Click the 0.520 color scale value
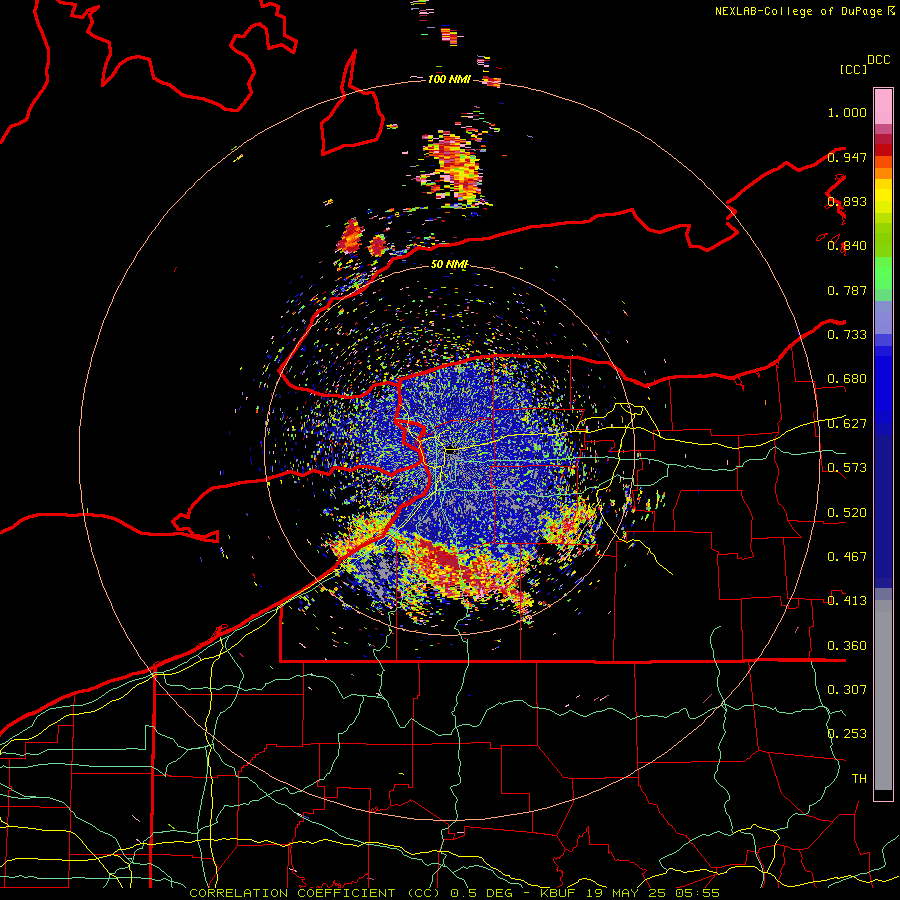This screenshot has width=900, height=900. 847,513
